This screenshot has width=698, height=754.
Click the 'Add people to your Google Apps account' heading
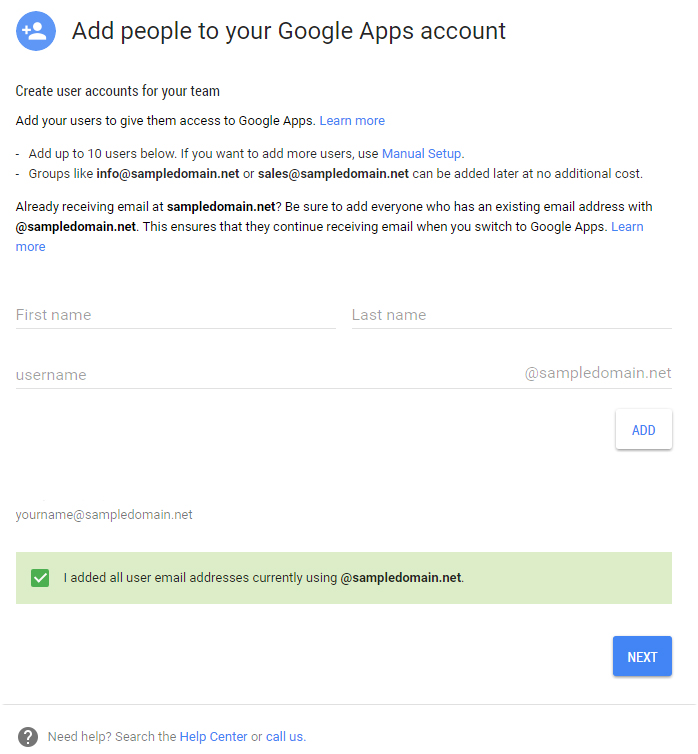tap(288, 31)
